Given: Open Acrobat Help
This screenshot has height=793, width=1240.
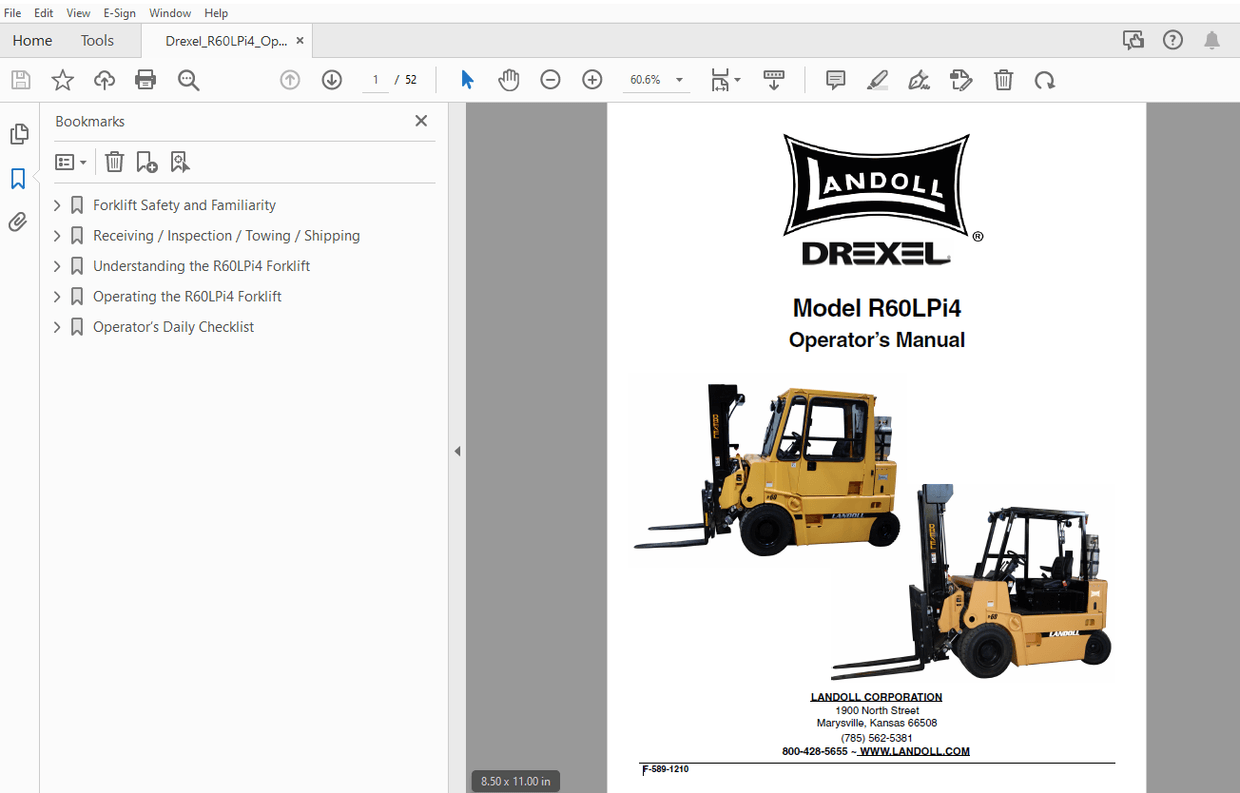Looking at the screenshot, I should click(x=1172, y=39).
